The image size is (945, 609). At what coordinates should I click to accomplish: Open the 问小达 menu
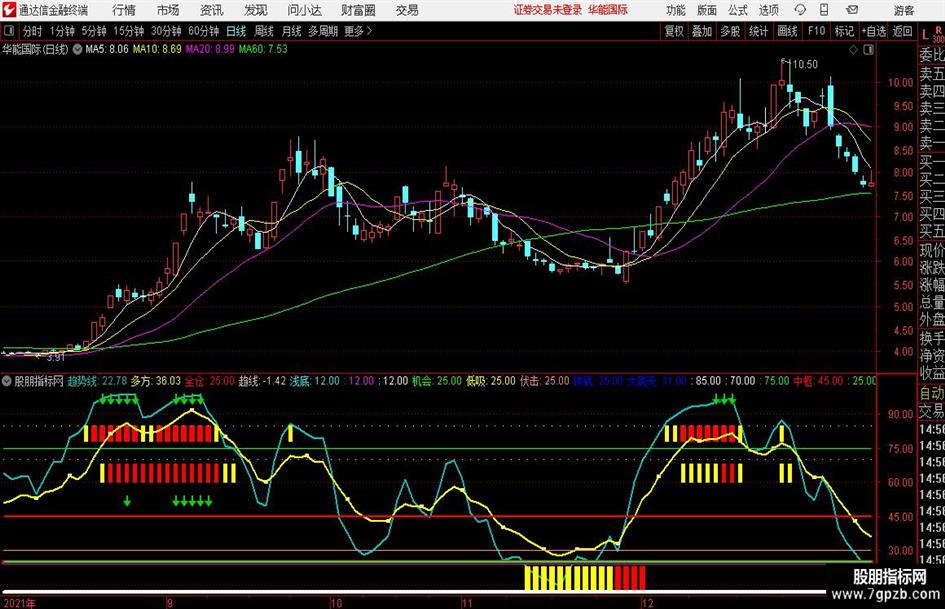click(x=304, y=10)
